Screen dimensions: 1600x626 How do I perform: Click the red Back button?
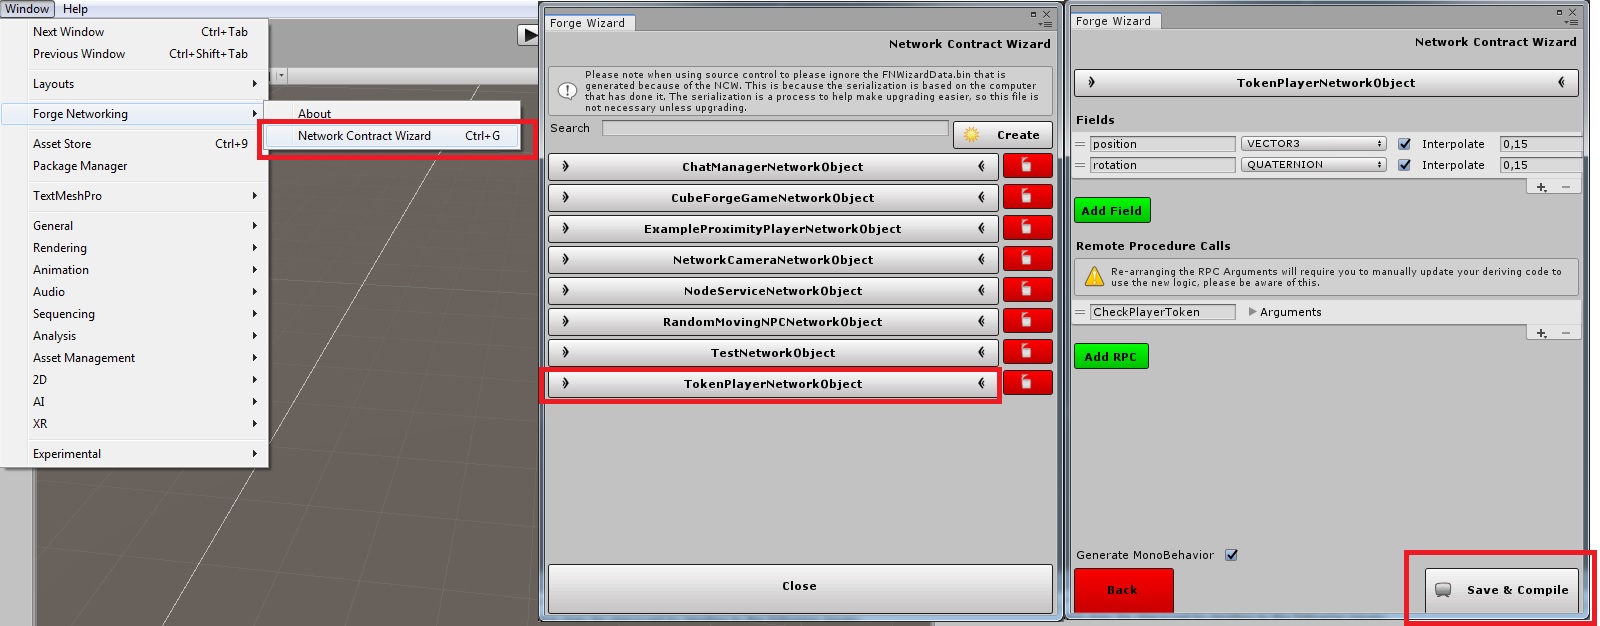[1123, 590]
